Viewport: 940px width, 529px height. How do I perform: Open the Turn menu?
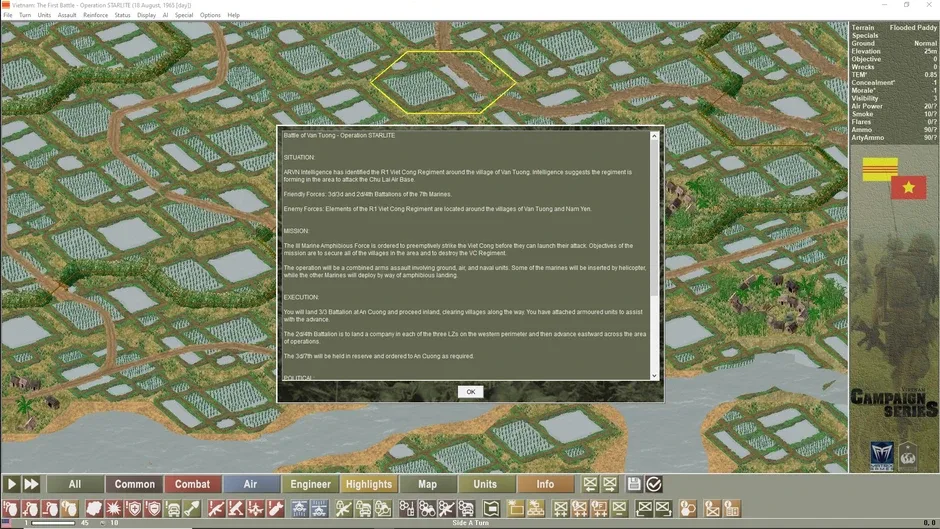point(25,15)
